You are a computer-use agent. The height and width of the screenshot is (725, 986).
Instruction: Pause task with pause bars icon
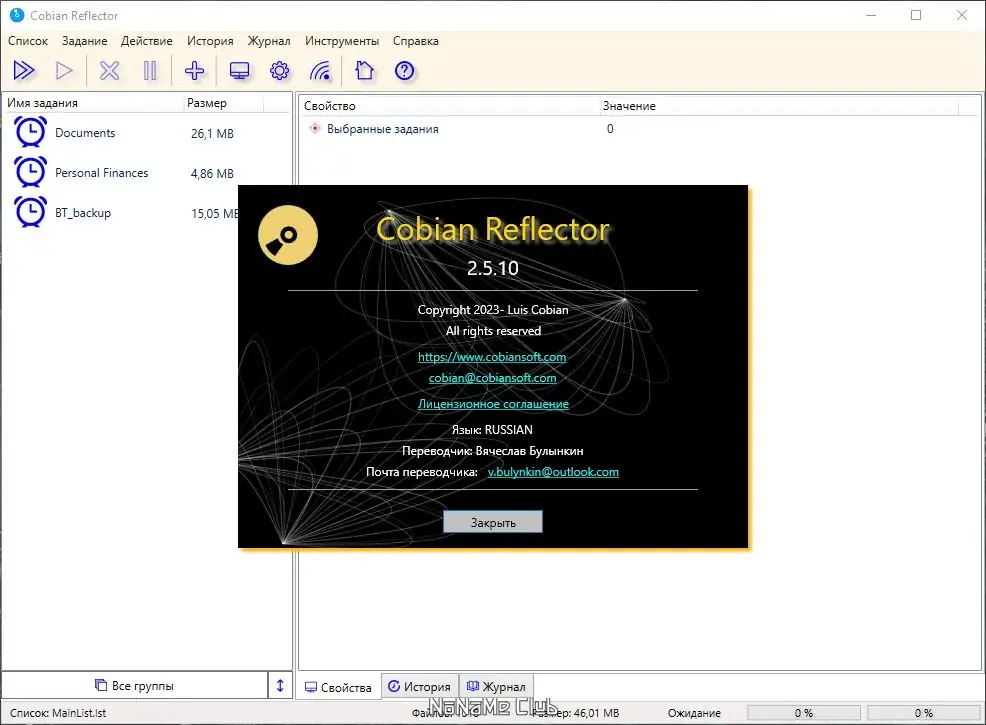(150, 70)
